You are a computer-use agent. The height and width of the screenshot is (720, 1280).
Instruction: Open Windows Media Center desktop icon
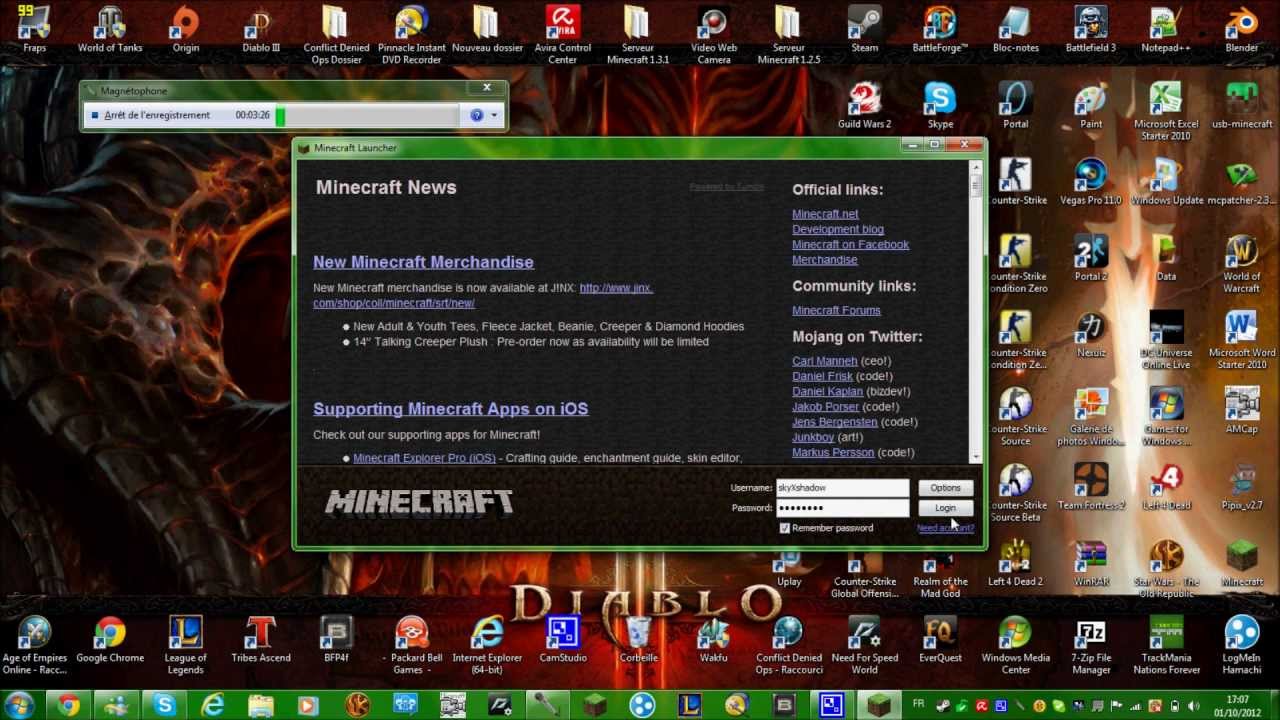[x=1016, y=646]
